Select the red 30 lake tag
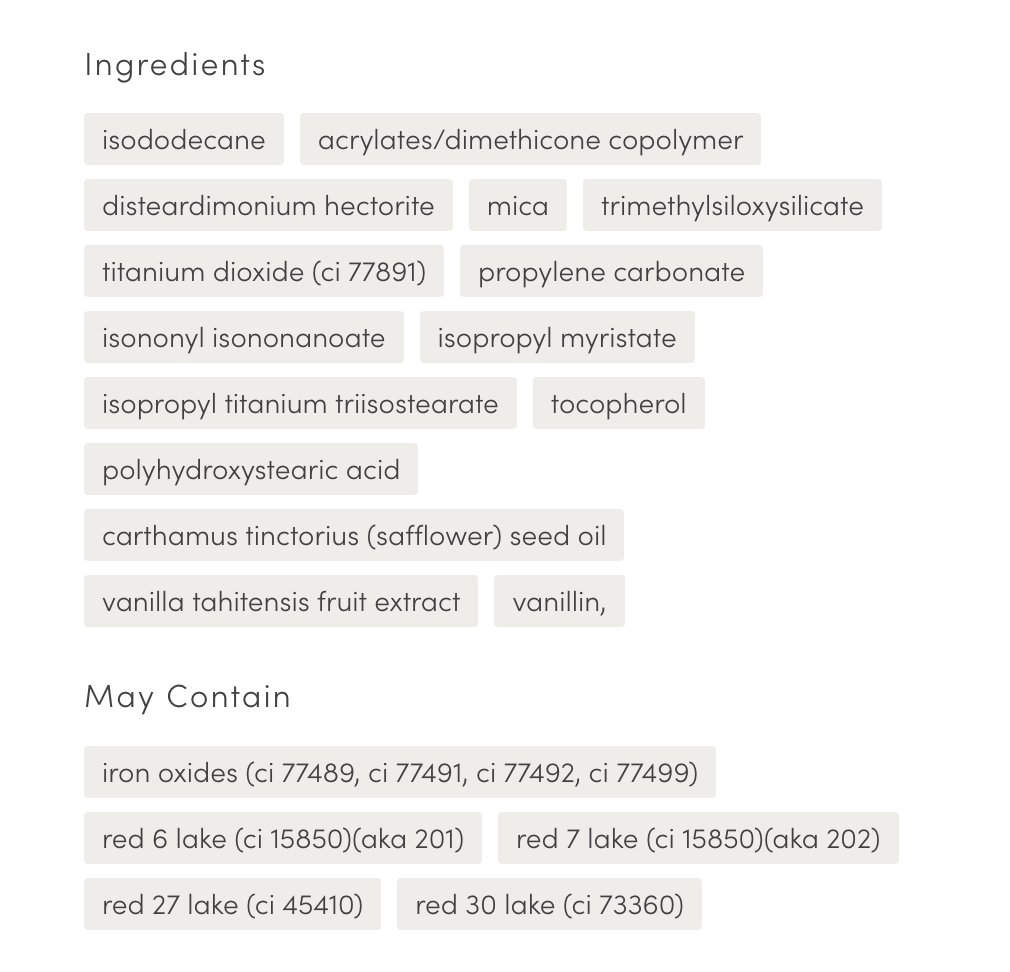Screen dimensions: 1010x972 [549, 904]
